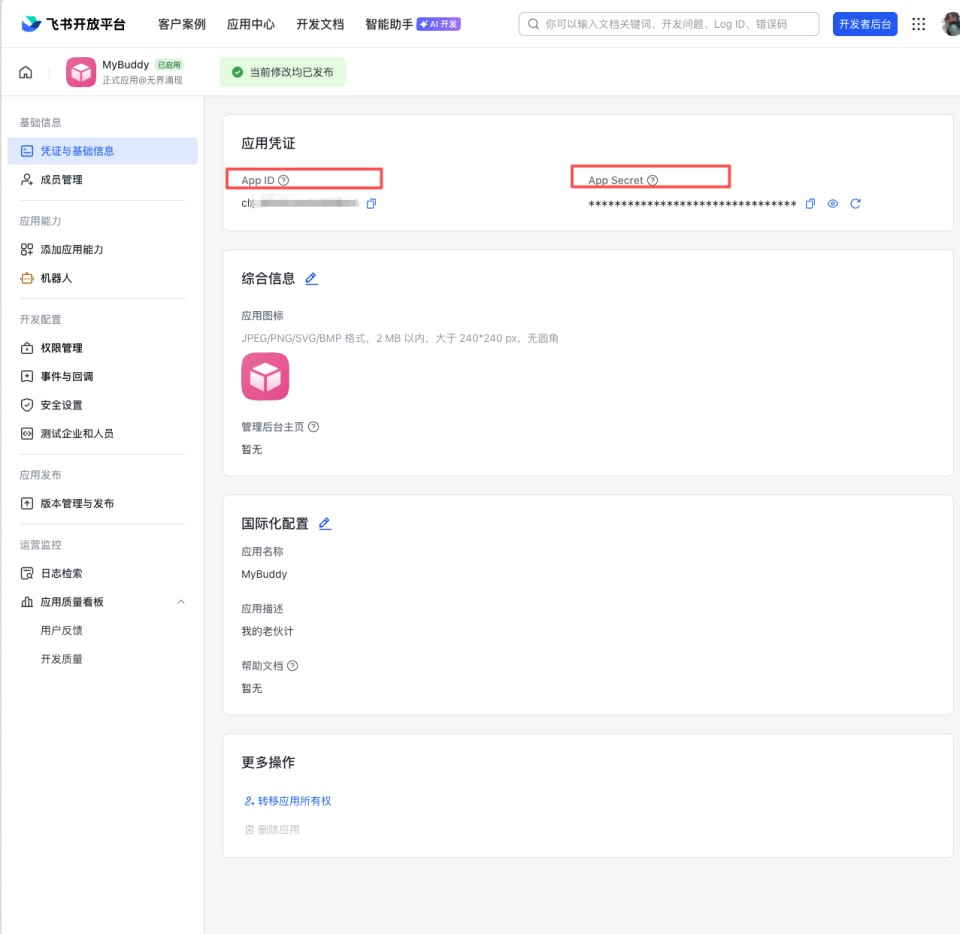Screen dimensions: 960x934
Task: Click the 事件与回调 icon
Action: (27, 376)
